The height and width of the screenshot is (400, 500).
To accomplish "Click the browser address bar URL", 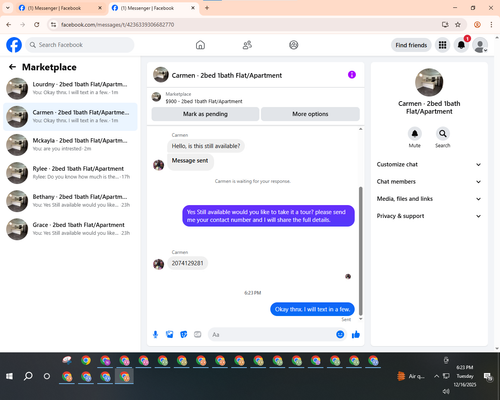I will (118, 25).
